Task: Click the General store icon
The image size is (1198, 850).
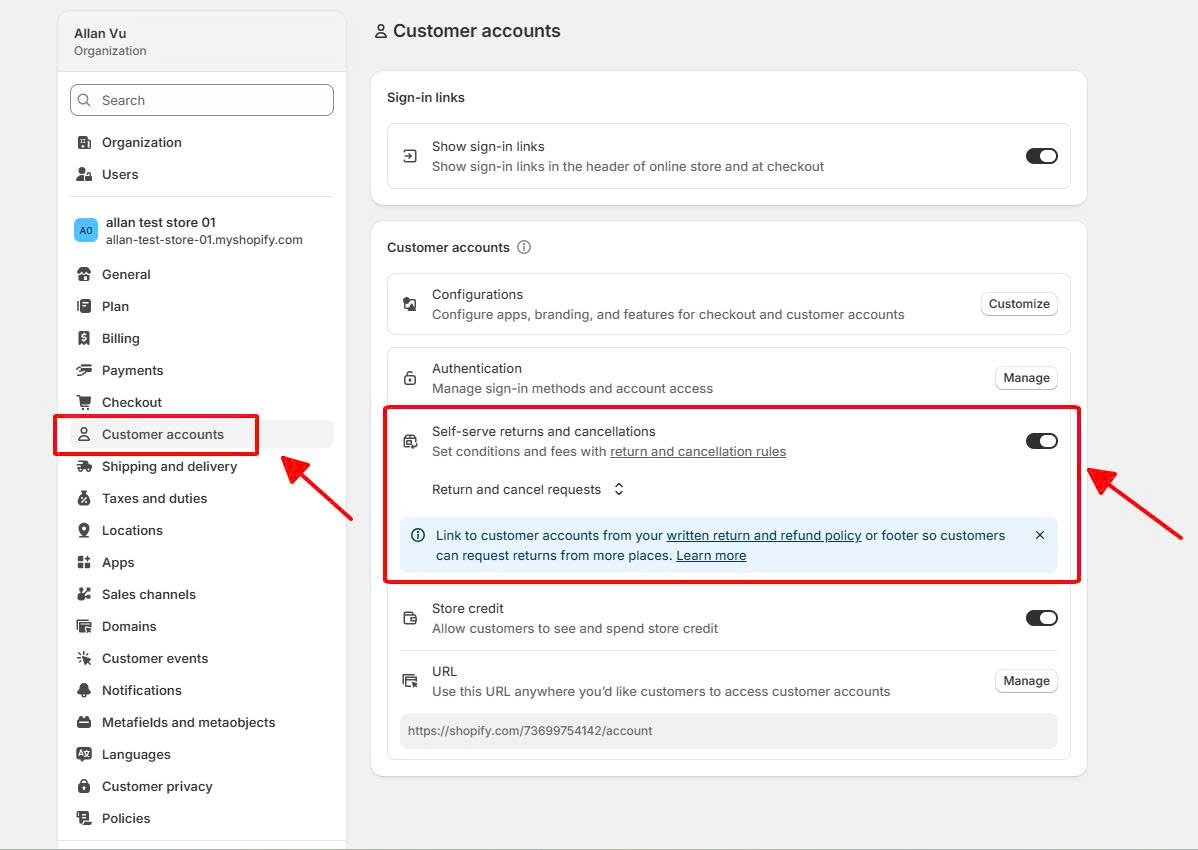Action: click(x=84, y=275)
